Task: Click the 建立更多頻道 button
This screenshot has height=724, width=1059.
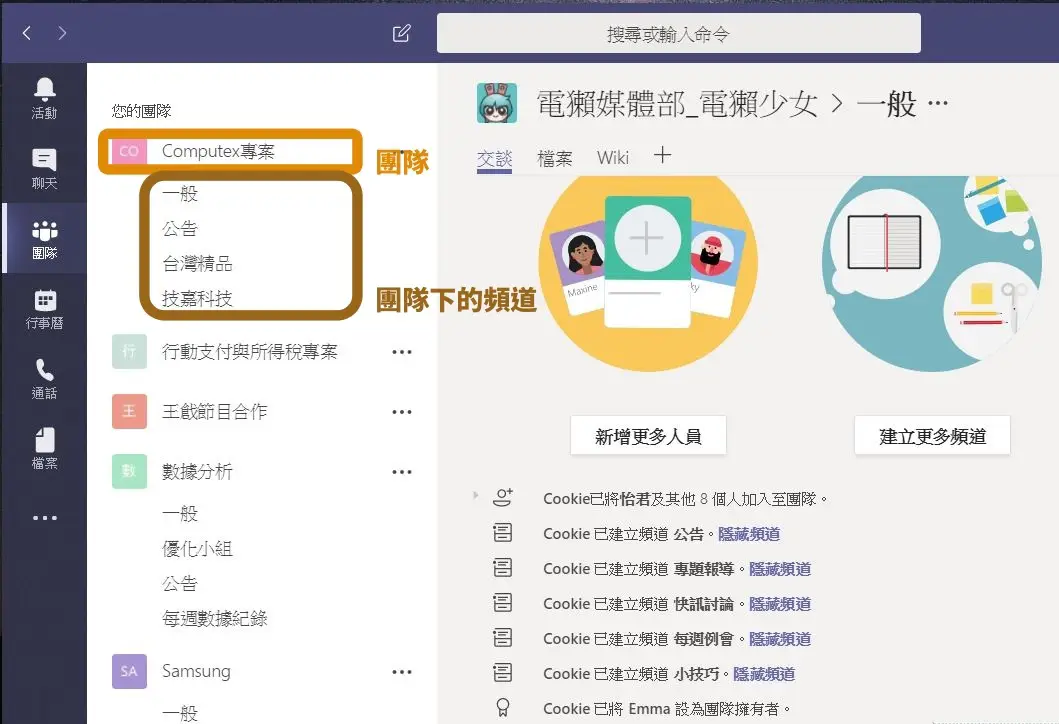Action: (932, 435)
